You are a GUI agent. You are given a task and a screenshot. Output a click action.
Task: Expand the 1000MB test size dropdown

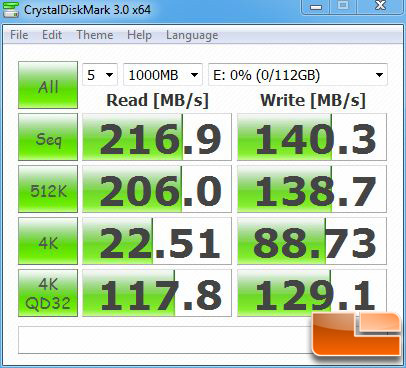pos(163,75)
